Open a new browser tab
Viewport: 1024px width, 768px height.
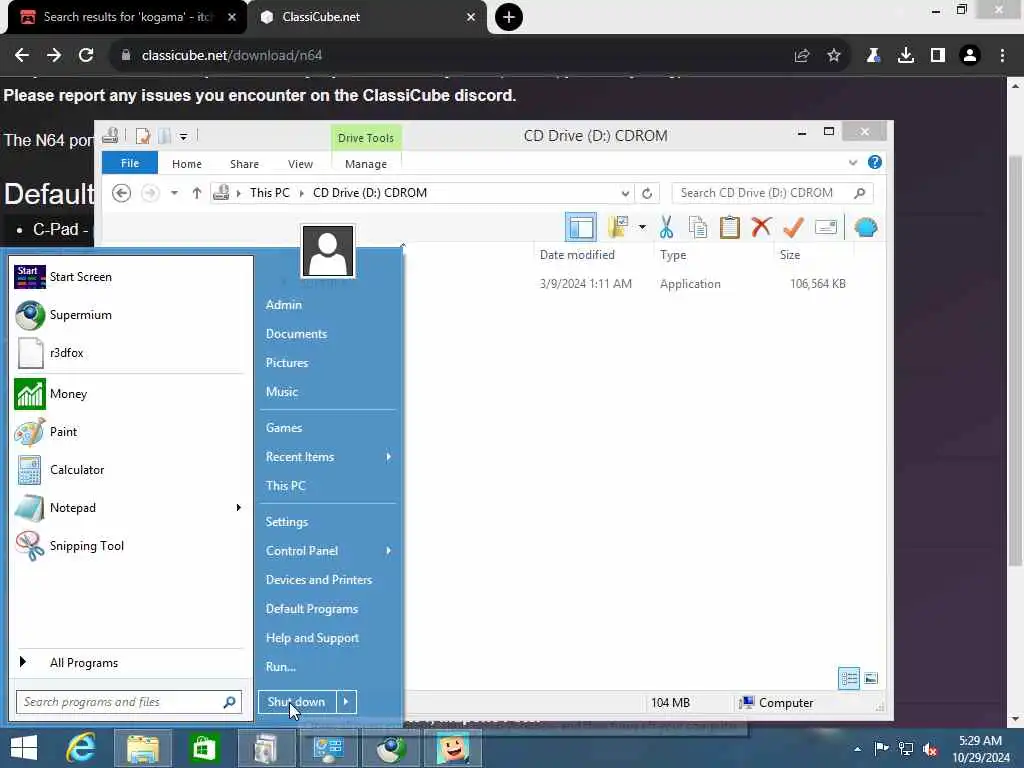coord(508,17)
